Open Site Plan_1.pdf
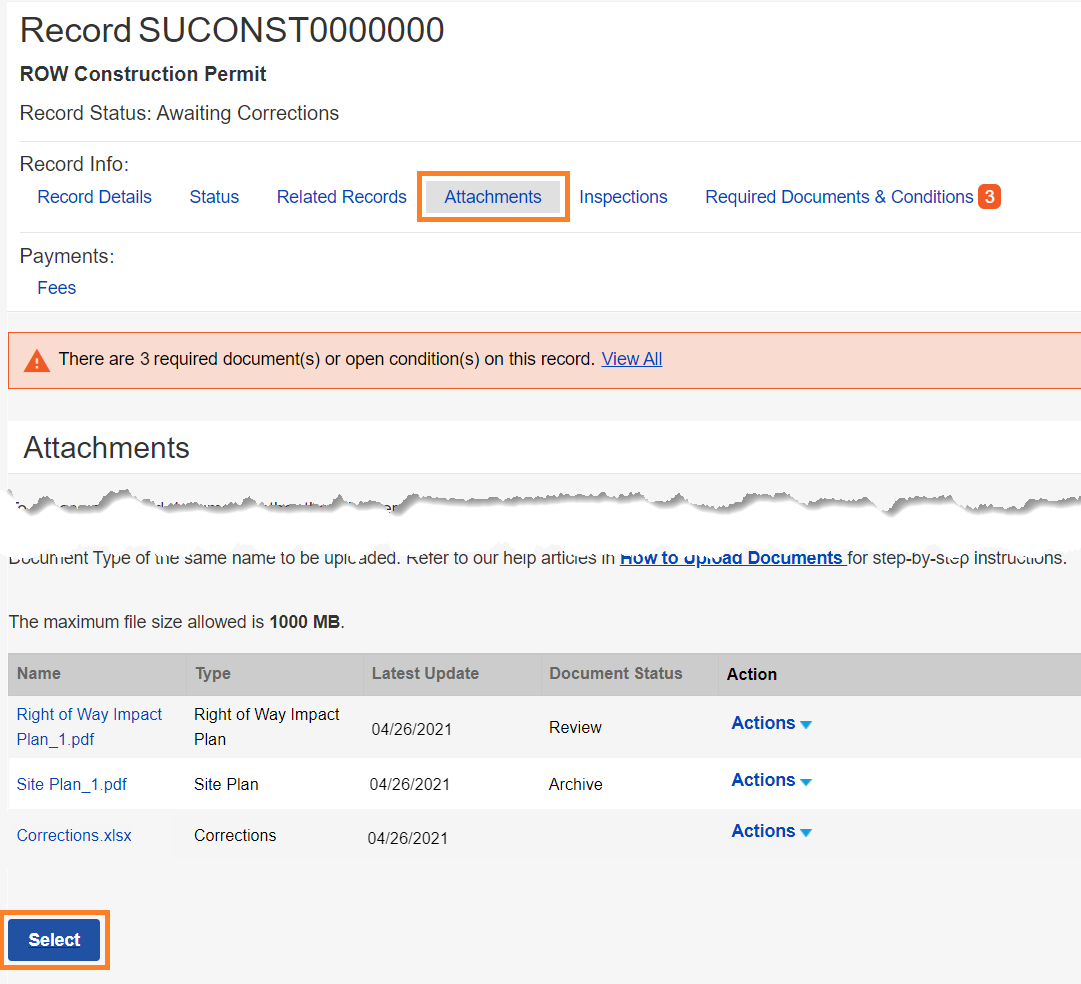The height and width of the screenshot is (984, 1081). (71, 784)
